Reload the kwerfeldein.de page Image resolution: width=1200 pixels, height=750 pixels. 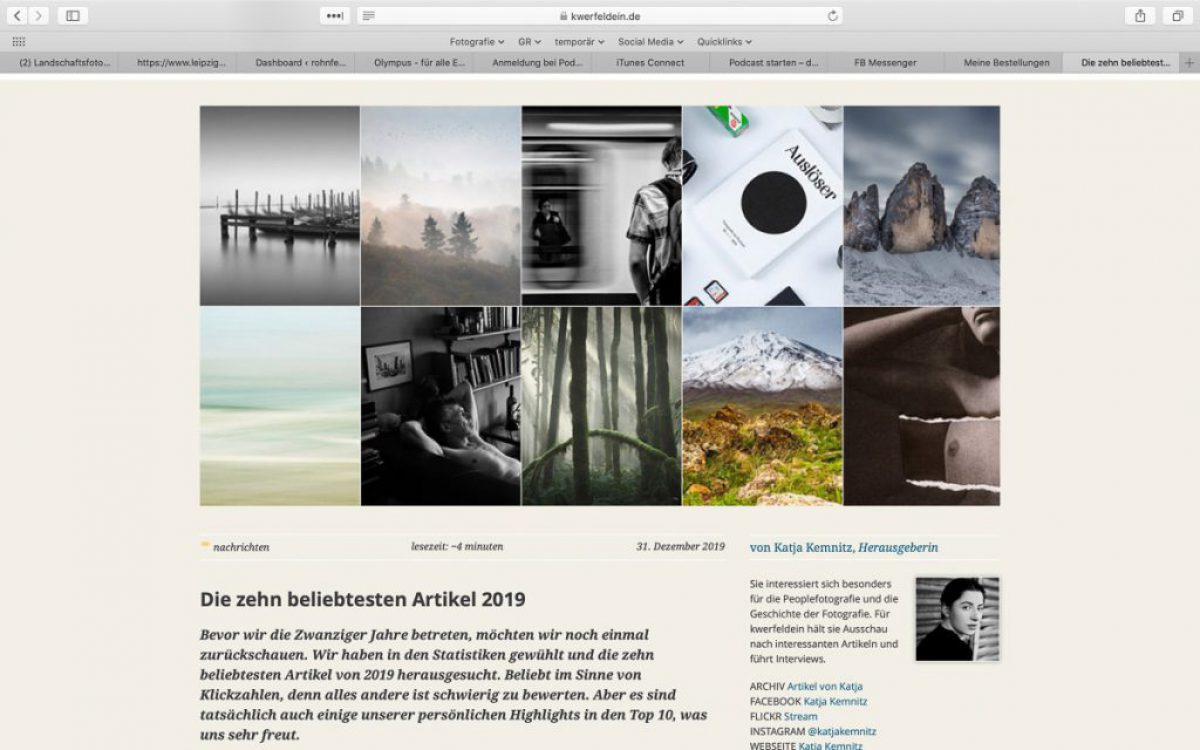pos(832,16)
